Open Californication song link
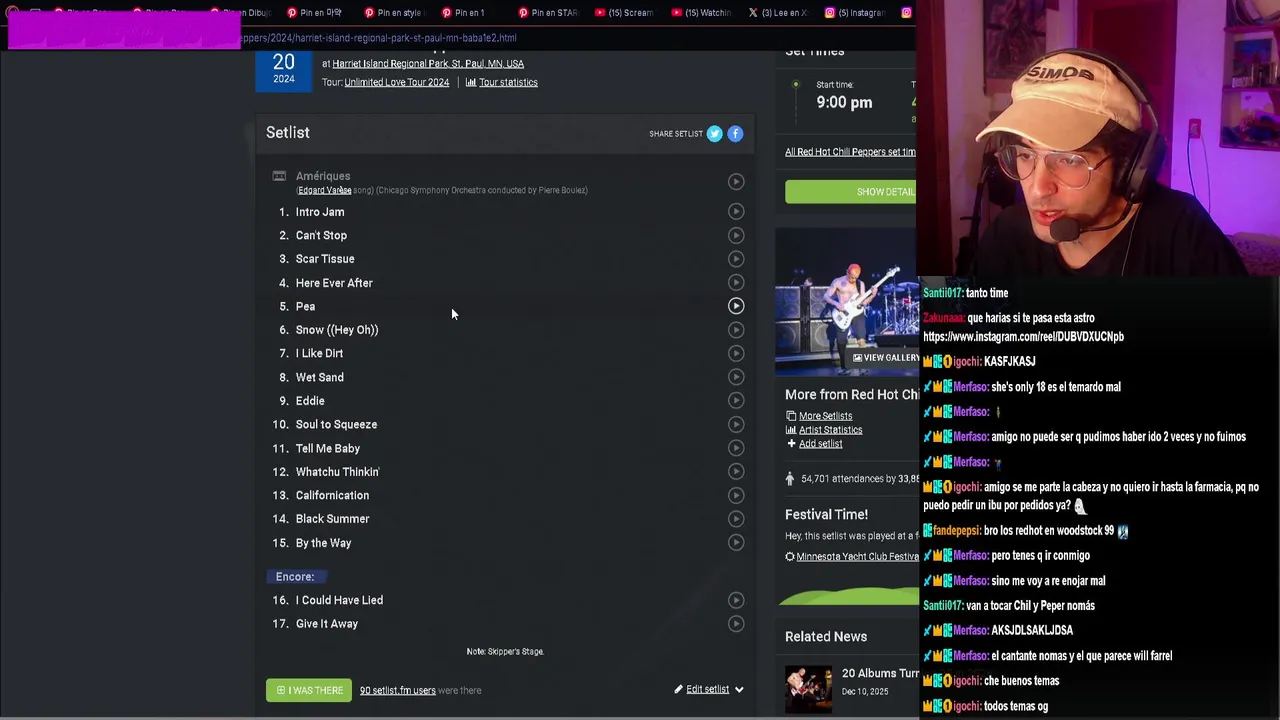The image size is (1280, 720). point(332,495)
